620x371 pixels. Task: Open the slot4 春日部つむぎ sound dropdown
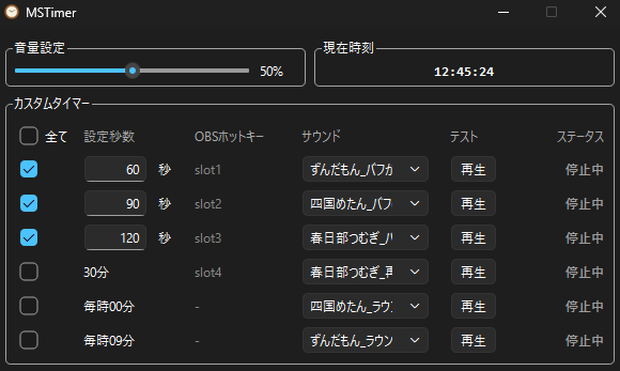365,272
